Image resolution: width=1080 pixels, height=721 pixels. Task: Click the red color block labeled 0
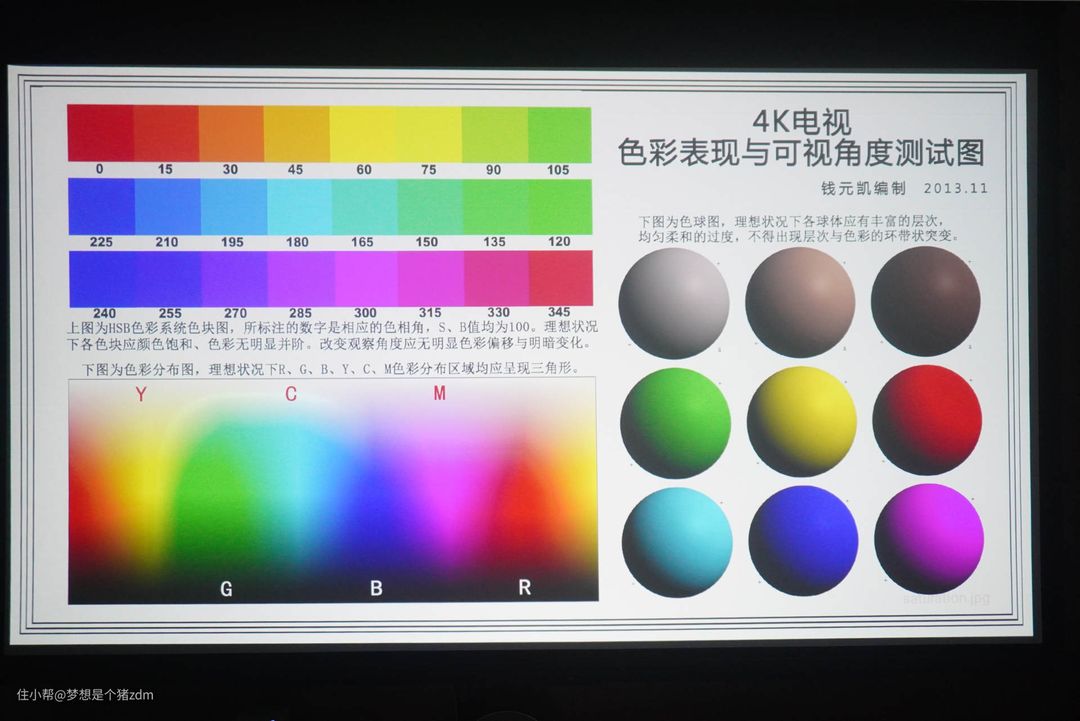point(100,133)
